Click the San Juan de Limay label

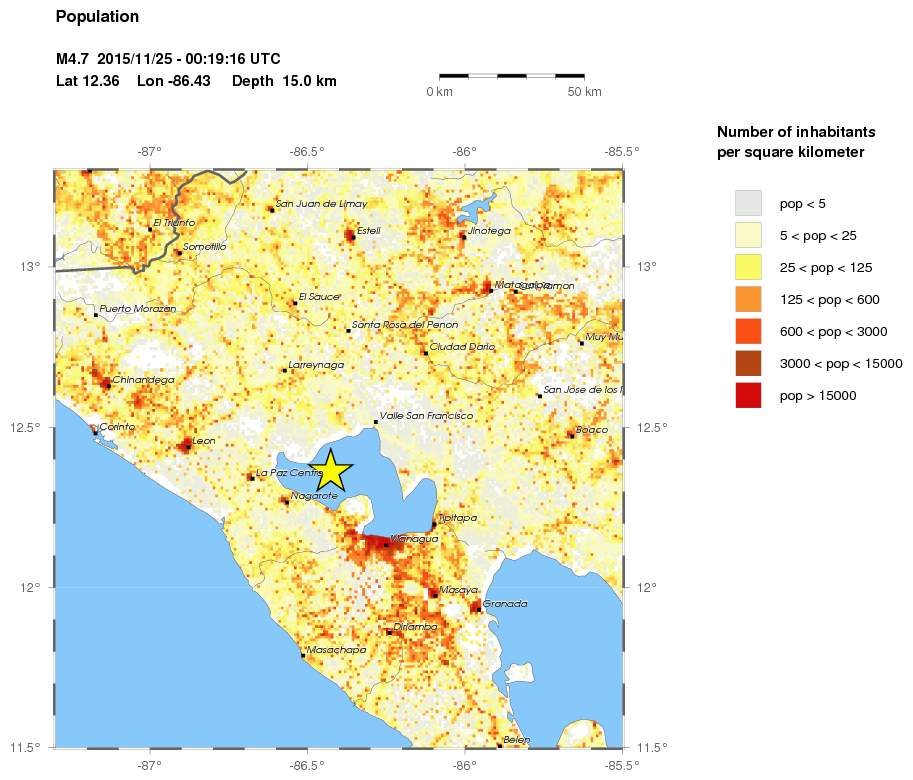click(x=321, y=204)
